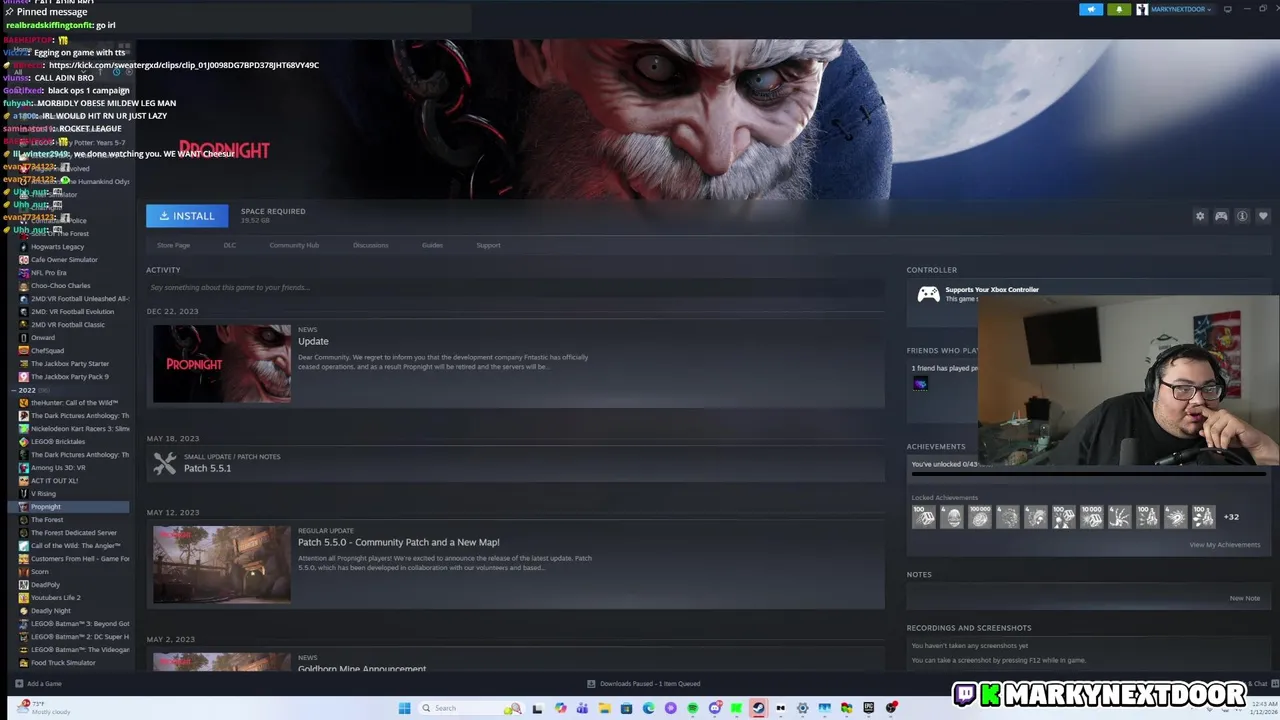Click the Steam taskbar icon

point(758,708)
